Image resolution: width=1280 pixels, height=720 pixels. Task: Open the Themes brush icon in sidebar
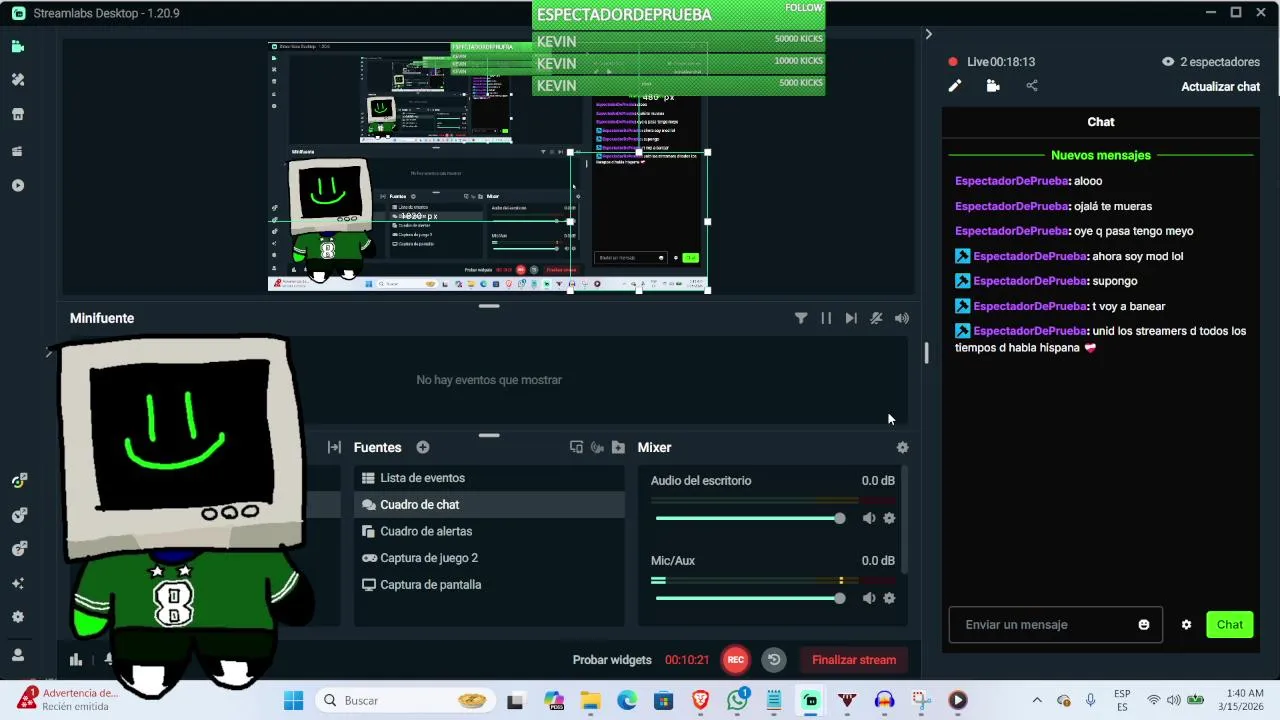tap(18, 80)
